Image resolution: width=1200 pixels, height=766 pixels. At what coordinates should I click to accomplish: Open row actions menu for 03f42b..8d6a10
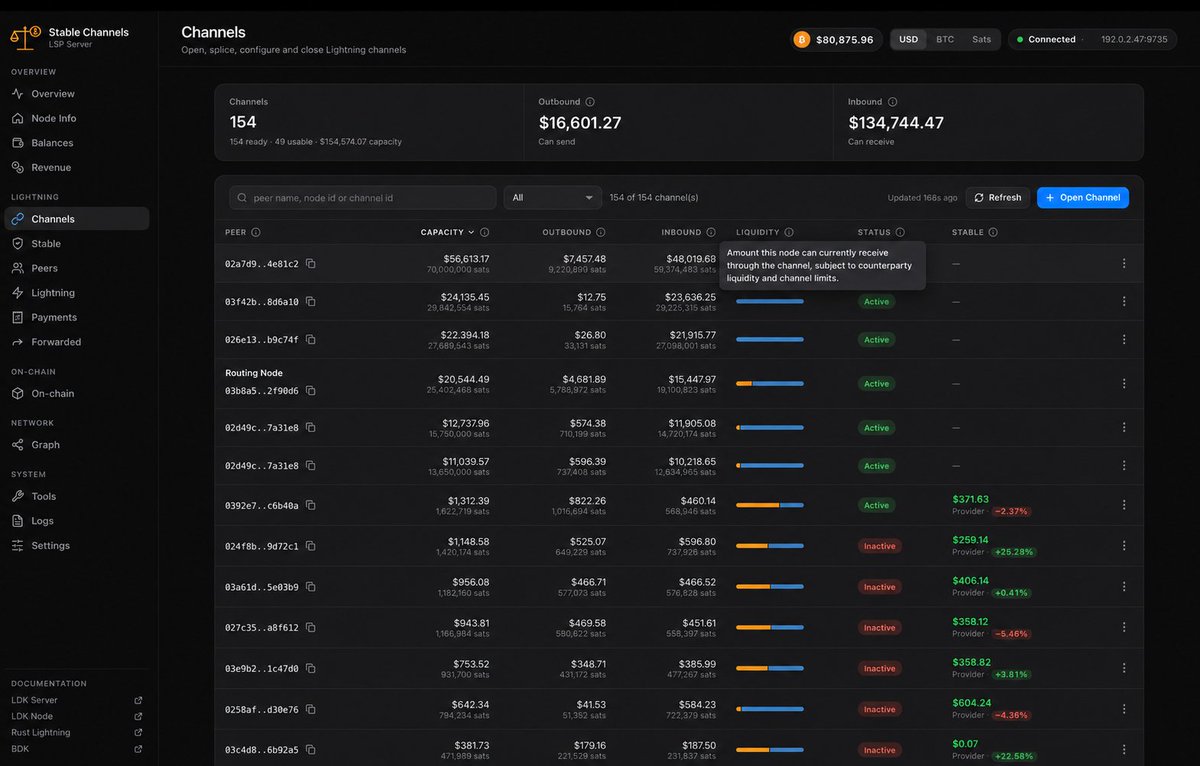(x=1124, y=302)
